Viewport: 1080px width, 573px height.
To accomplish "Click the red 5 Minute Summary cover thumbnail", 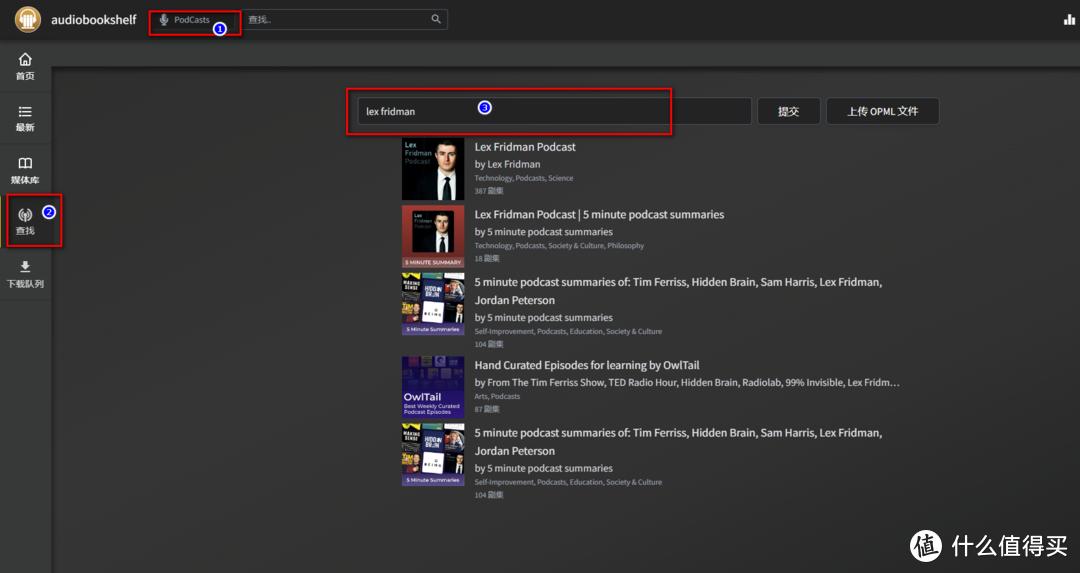I will point(433,236).
